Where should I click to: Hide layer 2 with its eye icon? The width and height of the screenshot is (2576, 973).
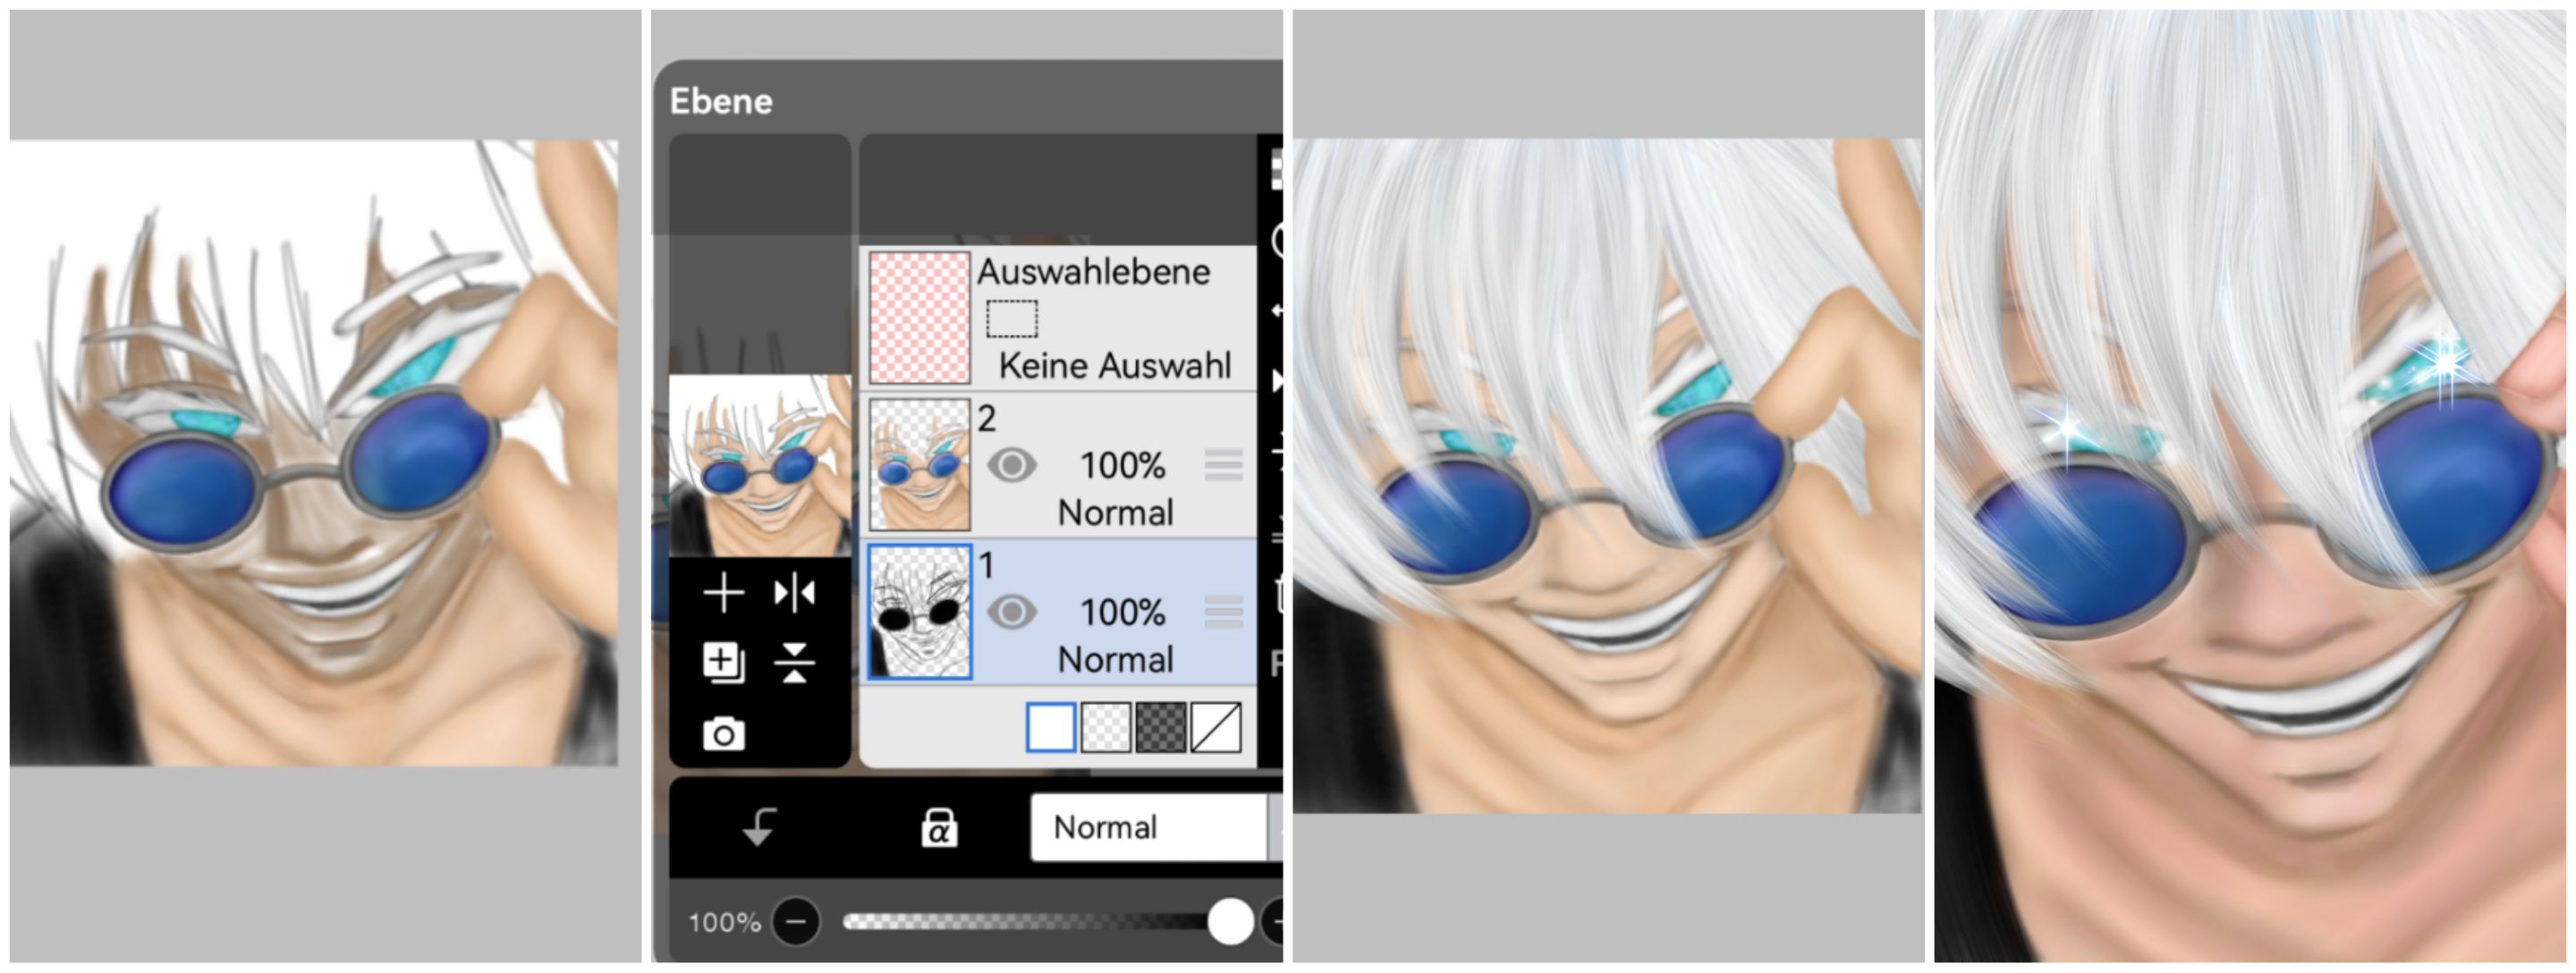pyautogui.click(x=1011, y=465)
